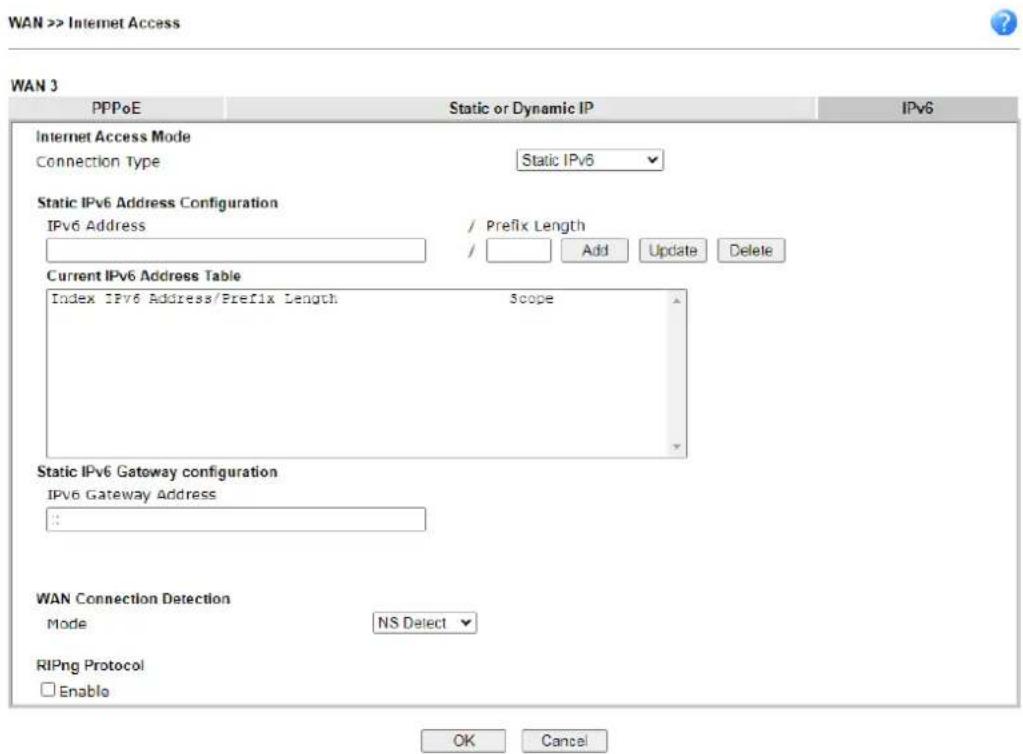The height and width of the screenshot is (754, 1023).
Task: Switch to Static or Dynamic IP tab
Action: tap(521, 108)
